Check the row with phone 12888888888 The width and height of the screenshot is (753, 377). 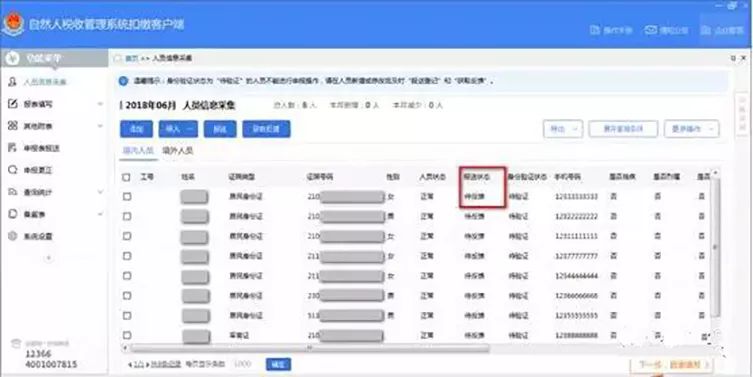(126, 335)
